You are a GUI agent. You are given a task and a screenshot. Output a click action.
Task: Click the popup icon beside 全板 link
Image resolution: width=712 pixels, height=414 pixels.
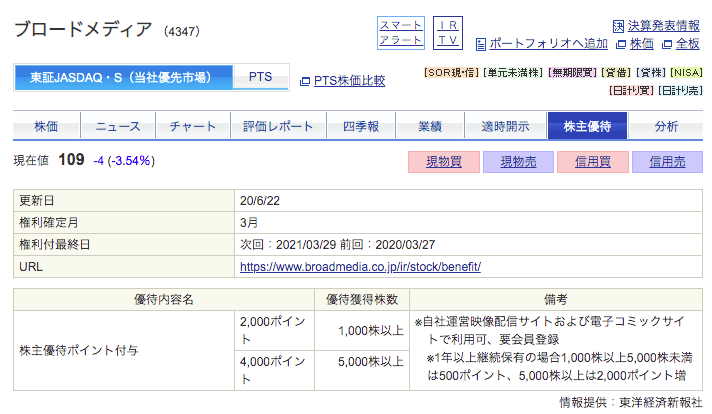pyautogui.click(x=667, y=44)
